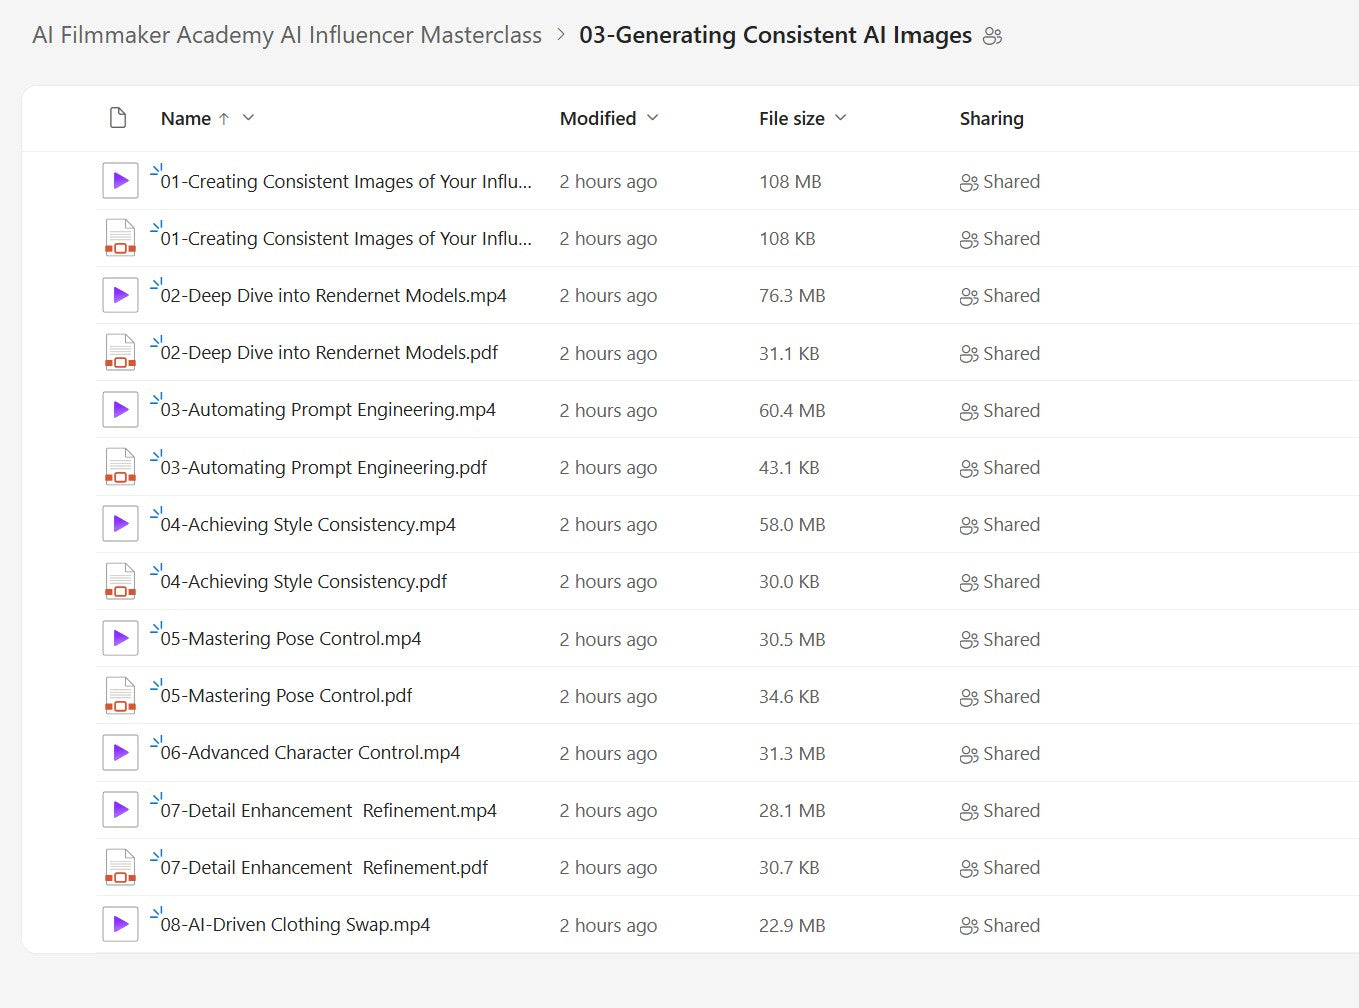Click the video icon for 05-Mastering Pose Control.mp4
Viewport: 1359px width, 1008px height.
(x=120, y=639)
